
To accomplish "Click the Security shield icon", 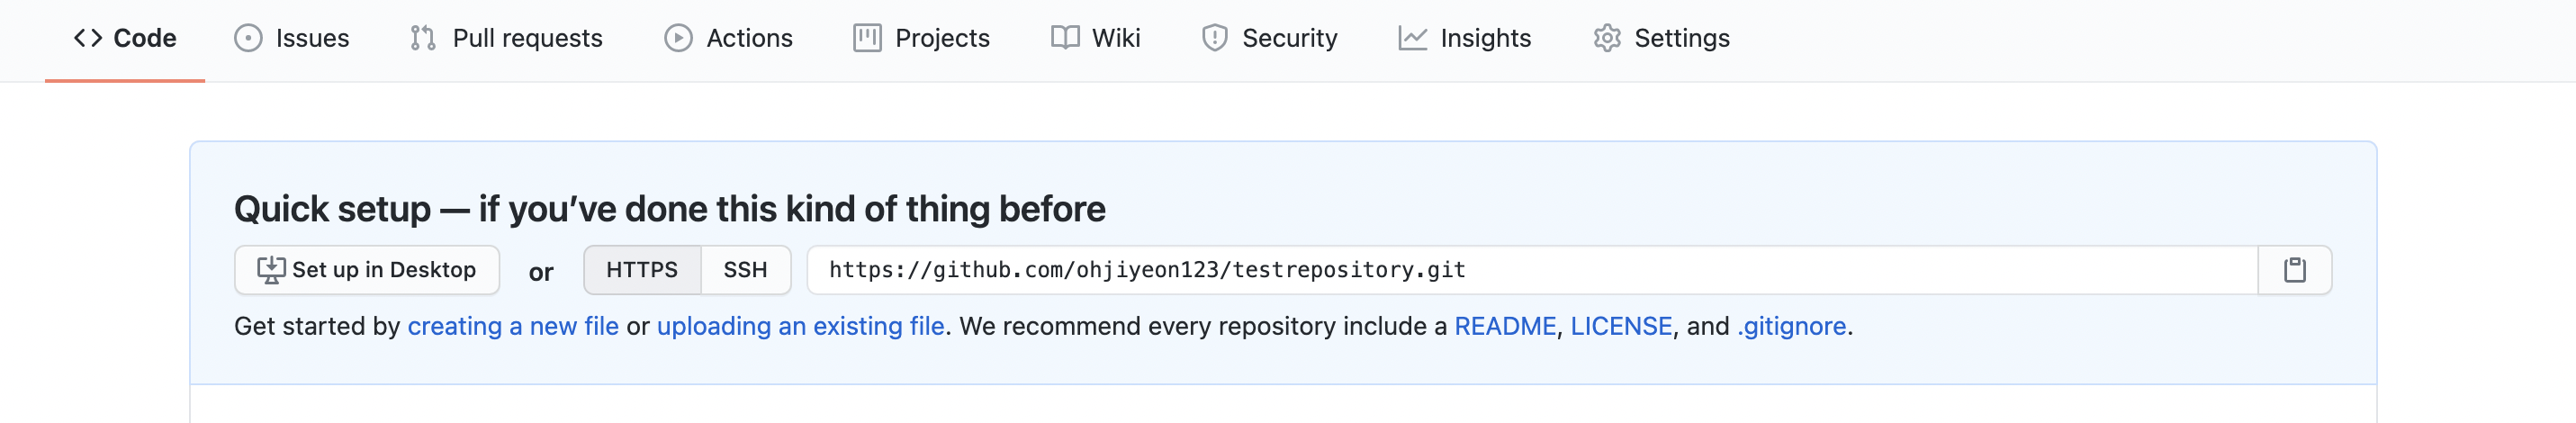I will (x=1215, y=38).
